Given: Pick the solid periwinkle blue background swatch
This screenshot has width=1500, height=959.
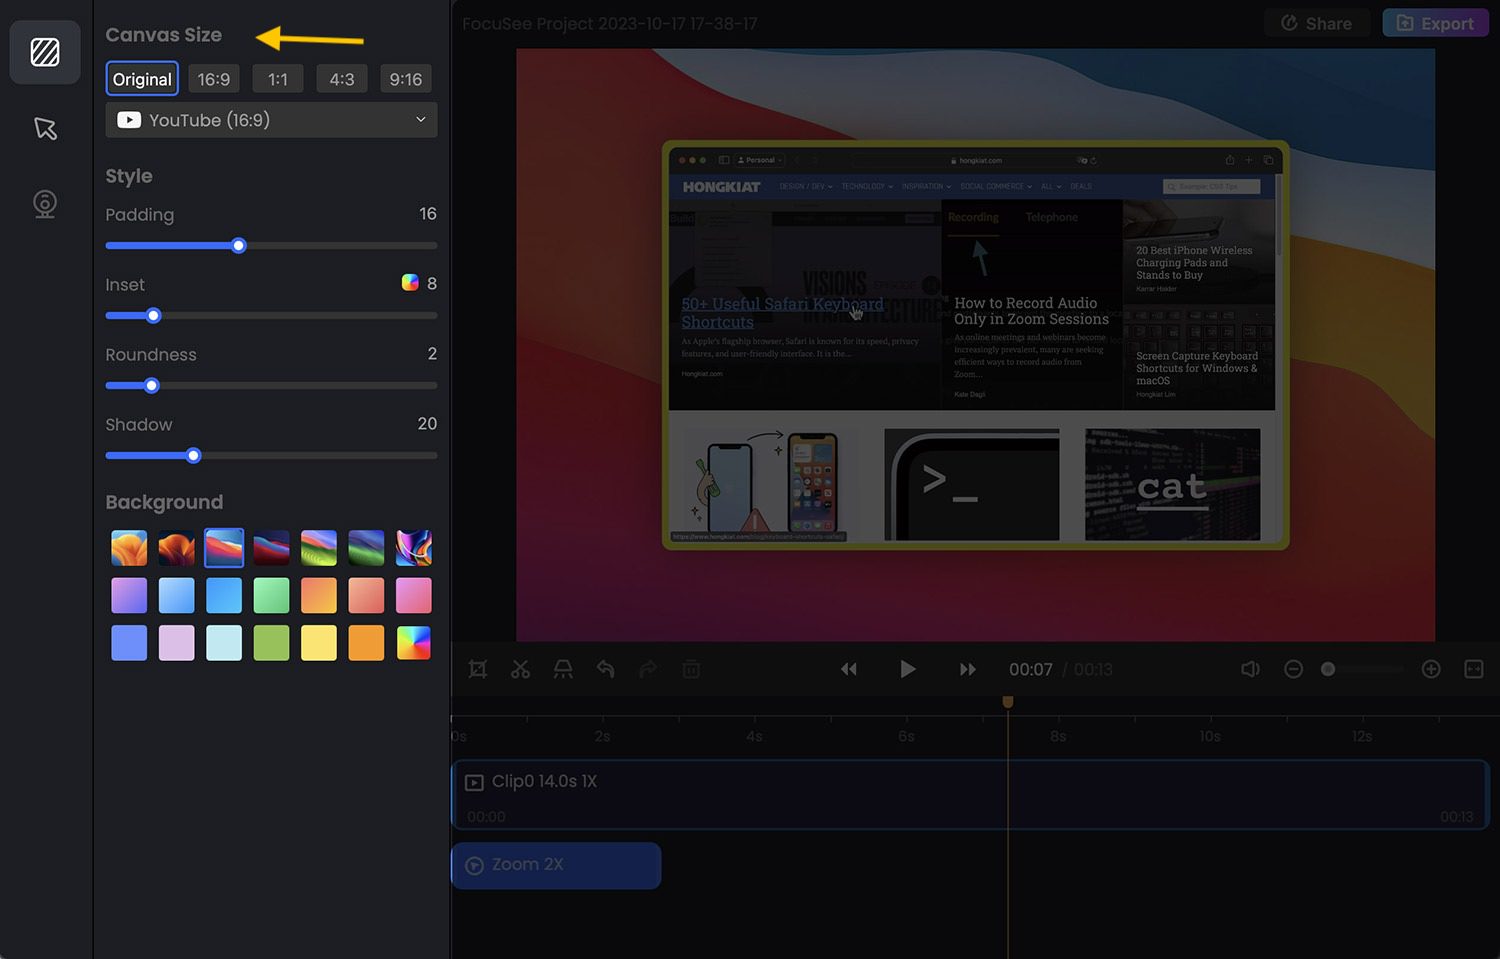Looking at the screenshot, I should [x=129, y=643].
